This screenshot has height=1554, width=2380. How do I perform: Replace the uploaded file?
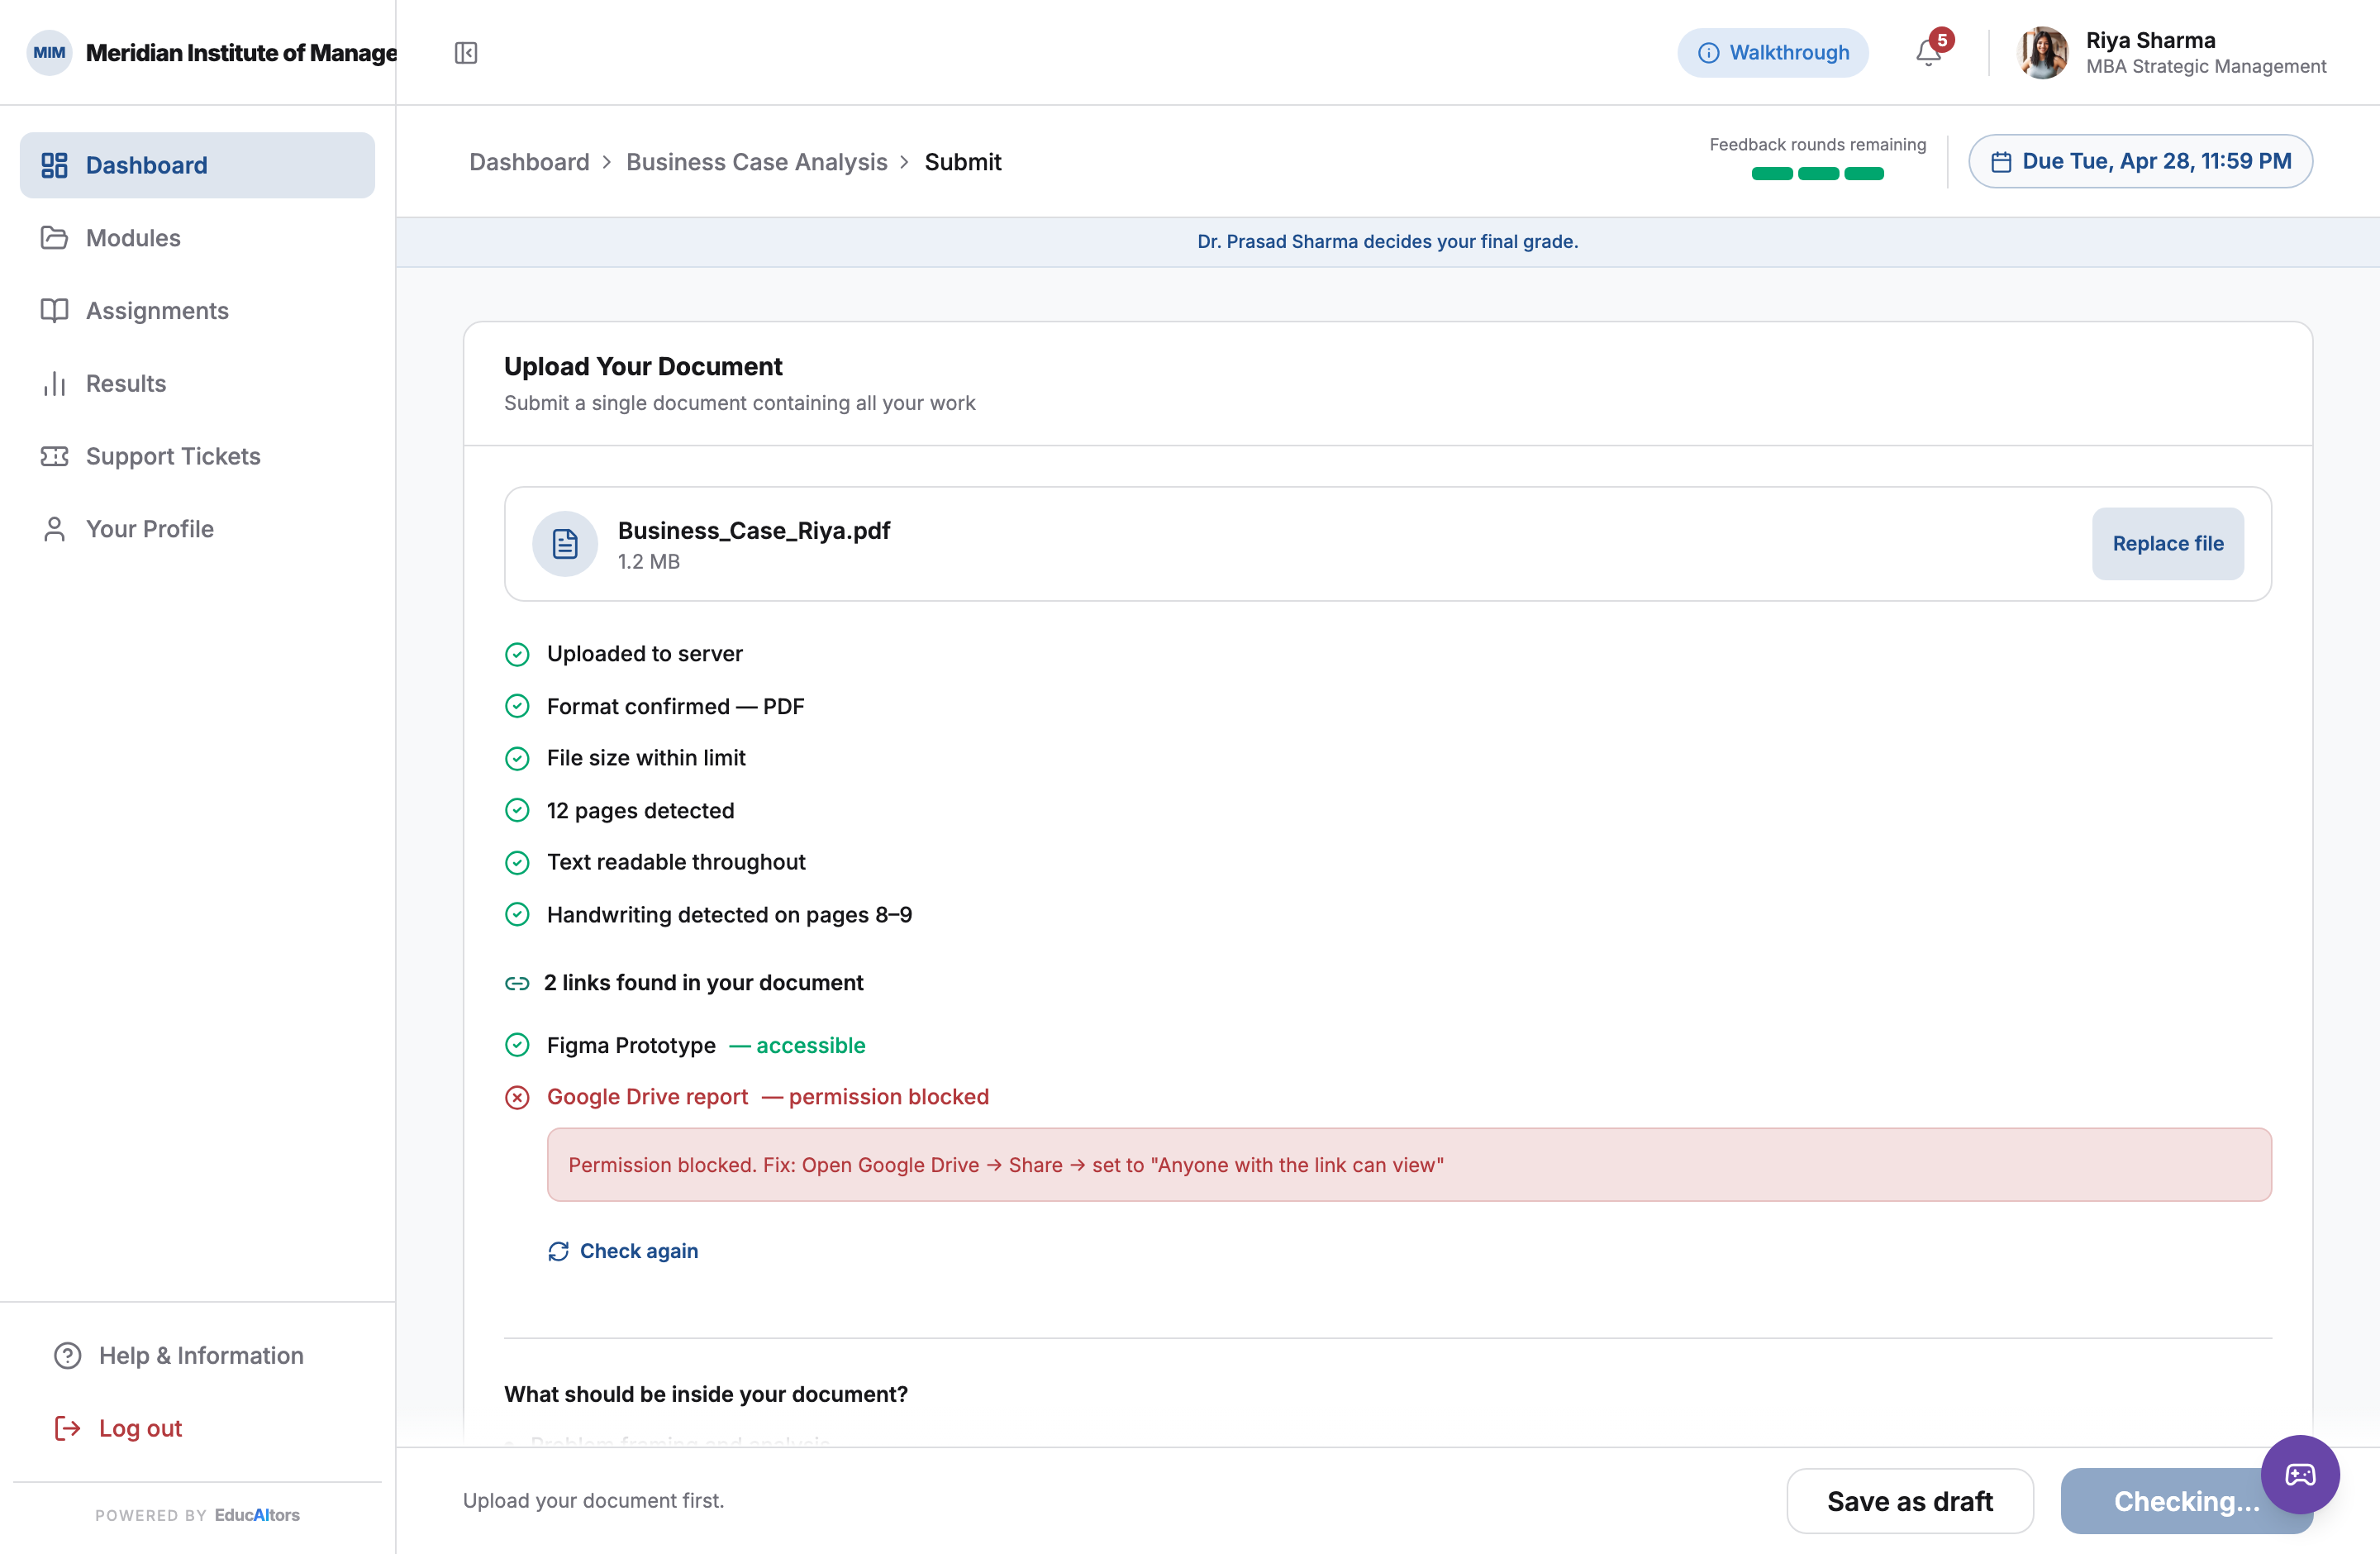click(x=2167, y=544)
